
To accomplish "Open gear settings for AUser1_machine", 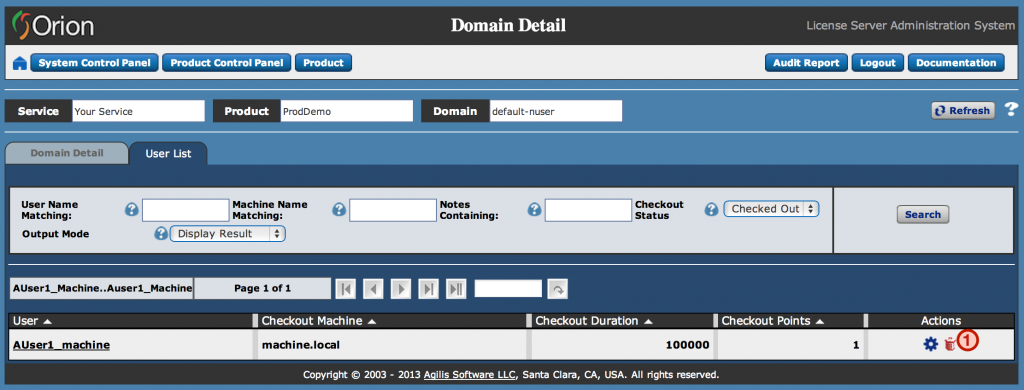I will (x=931, y=344).
